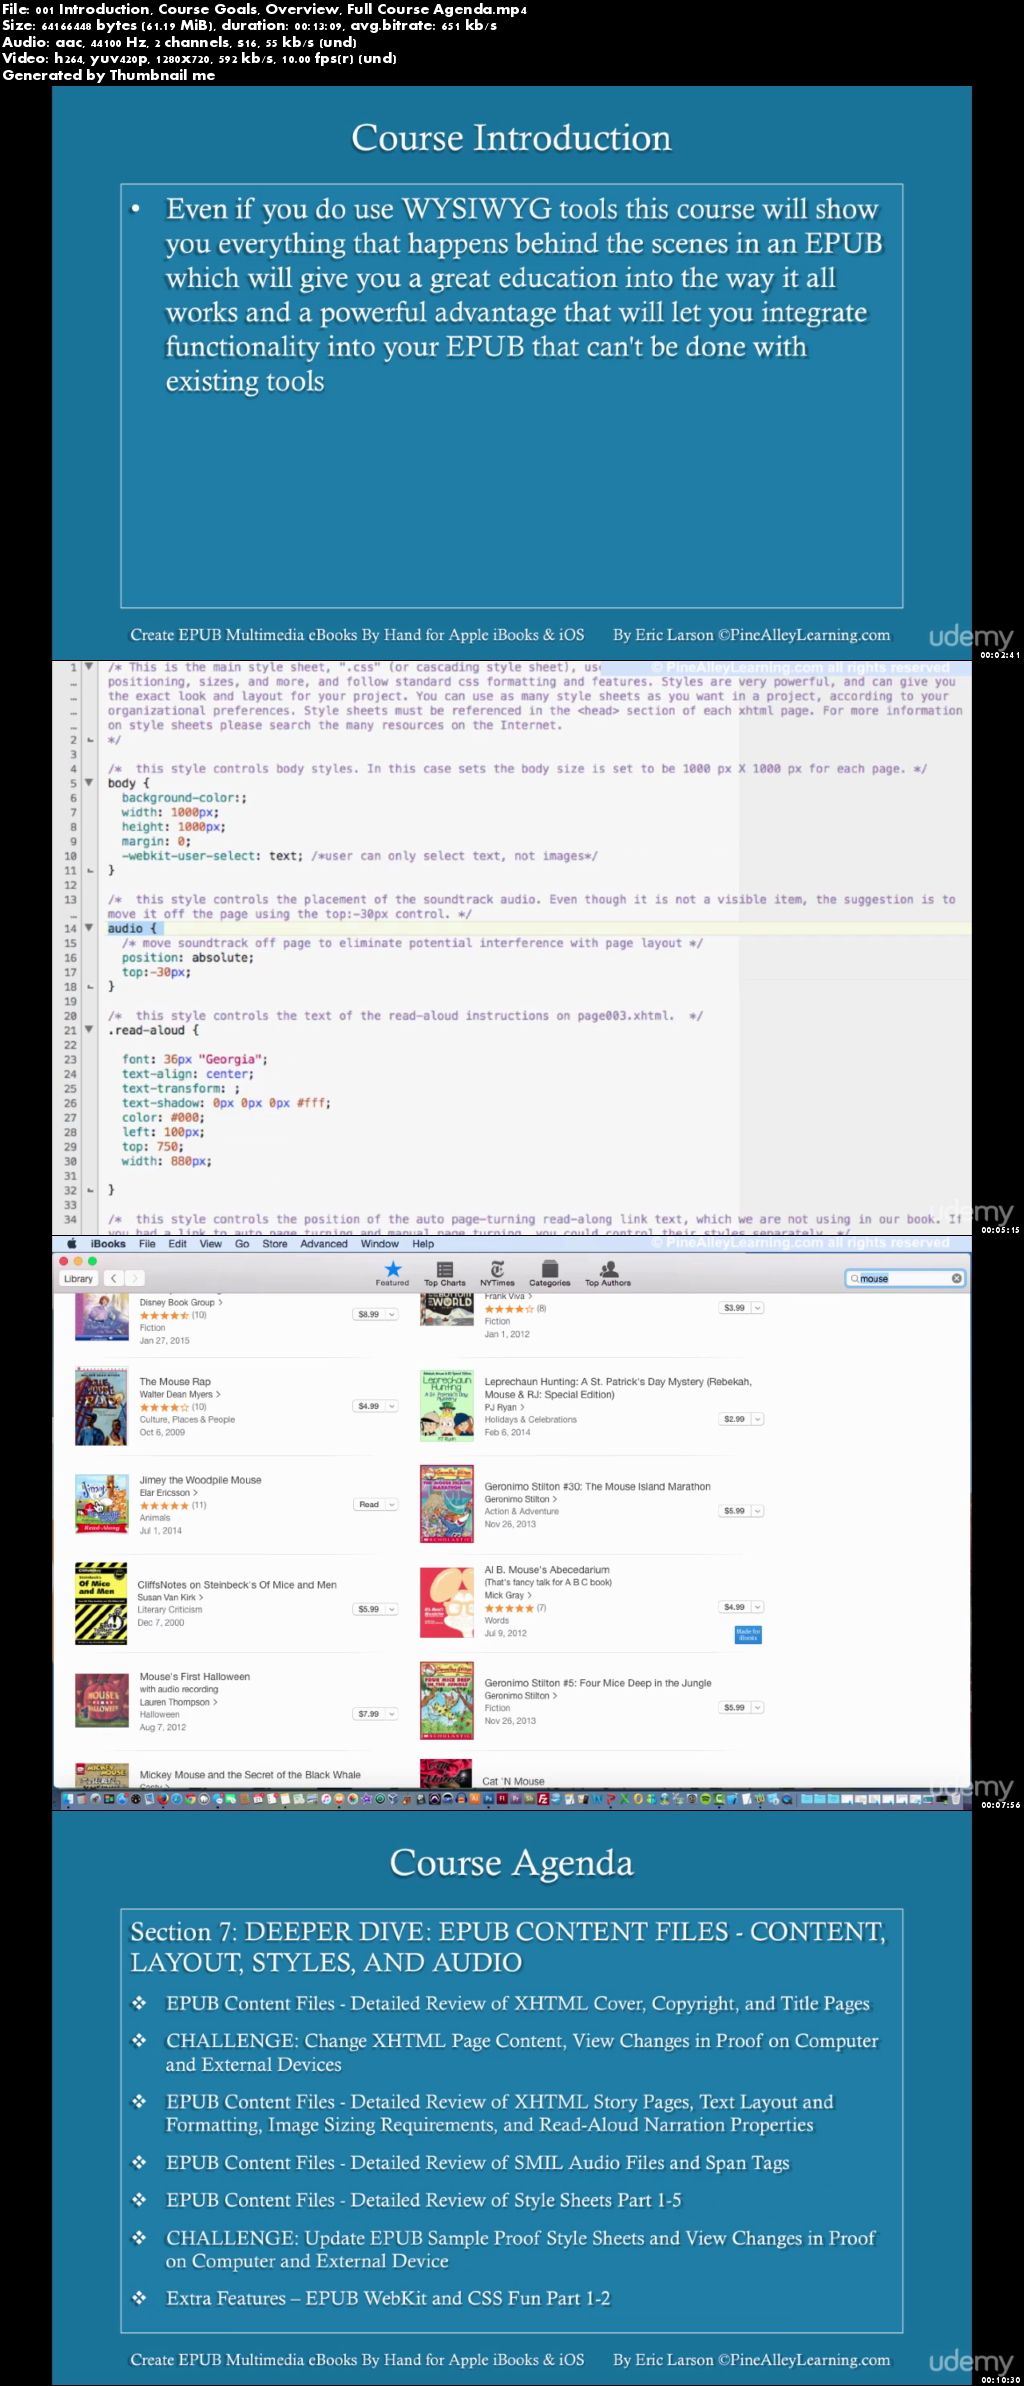Open the View menu
Image resolution: width=1024 pixels, height=2386 pixels.
(x=211, y=1244)
